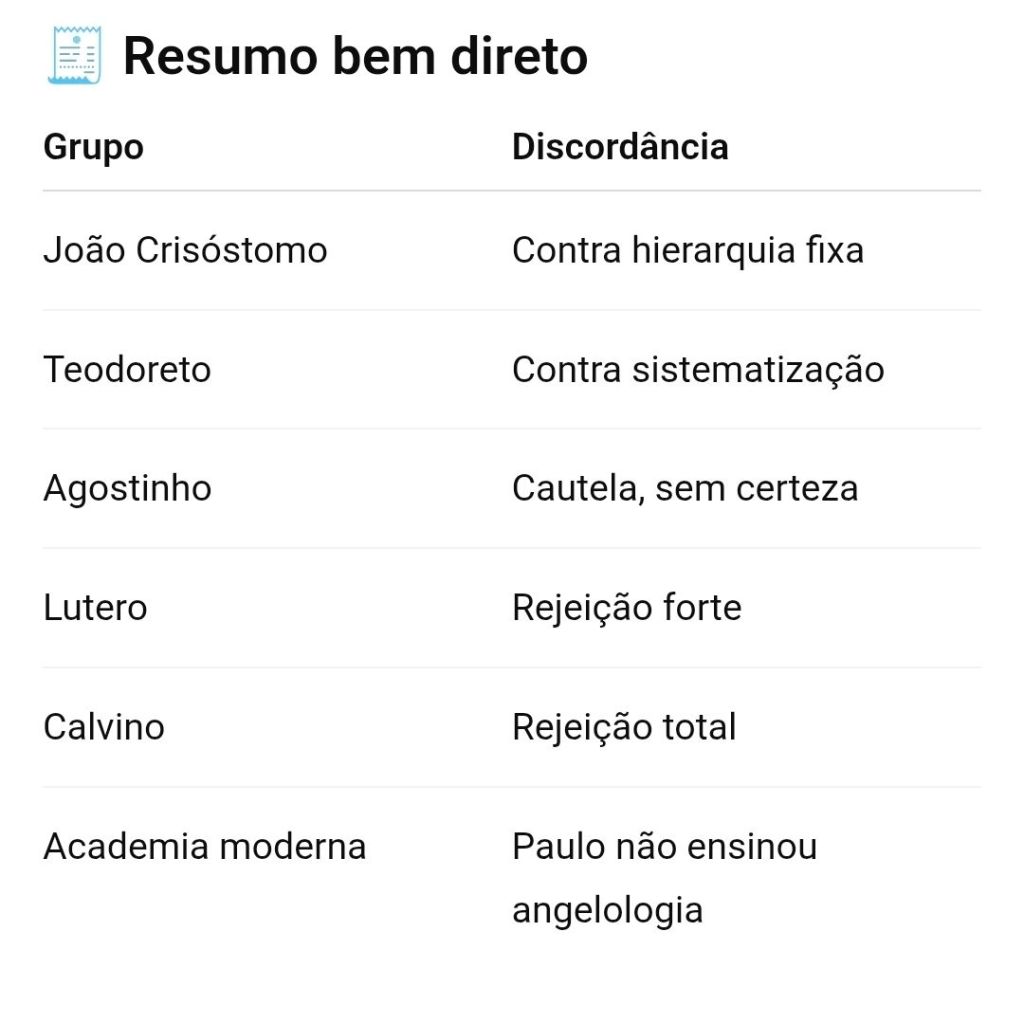Select the 'Contra hierarquia fixa' cell
This screenshot has width=1024, height=1023.
tap(687, 250)
